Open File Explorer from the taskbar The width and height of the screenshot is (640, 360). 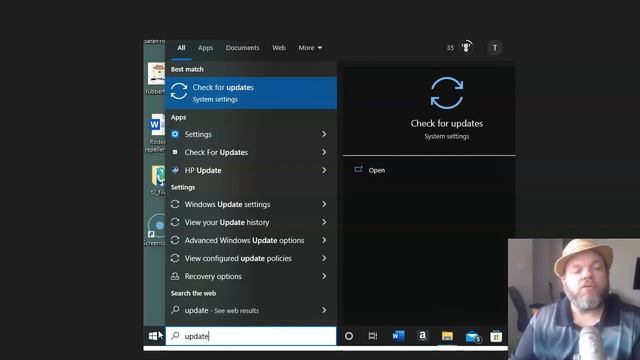pos(447,336)
